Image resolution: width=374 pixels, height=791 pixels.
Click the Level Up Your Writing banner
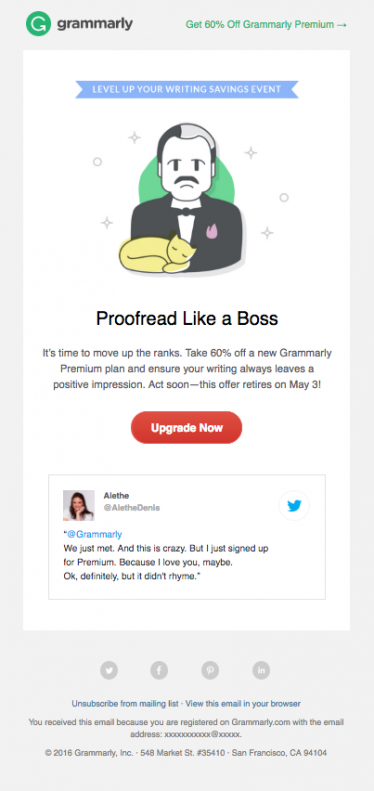(187, 89)
